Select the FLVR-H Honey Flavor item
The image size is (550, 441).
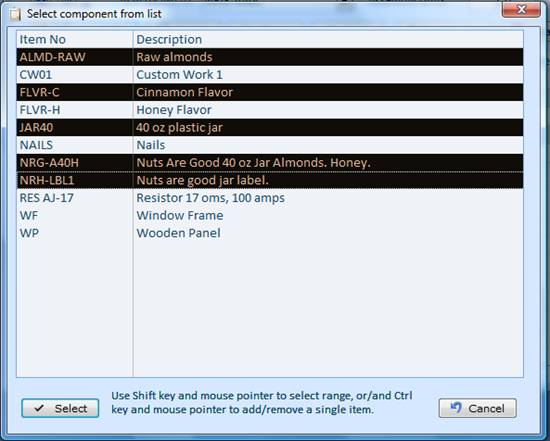pos(270,109)
